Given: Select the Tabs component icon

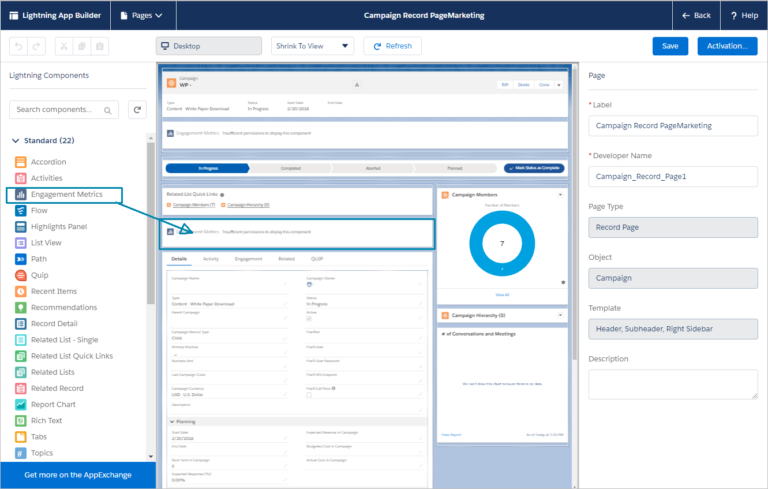Looking at the screenshot, I should [21, 437].
